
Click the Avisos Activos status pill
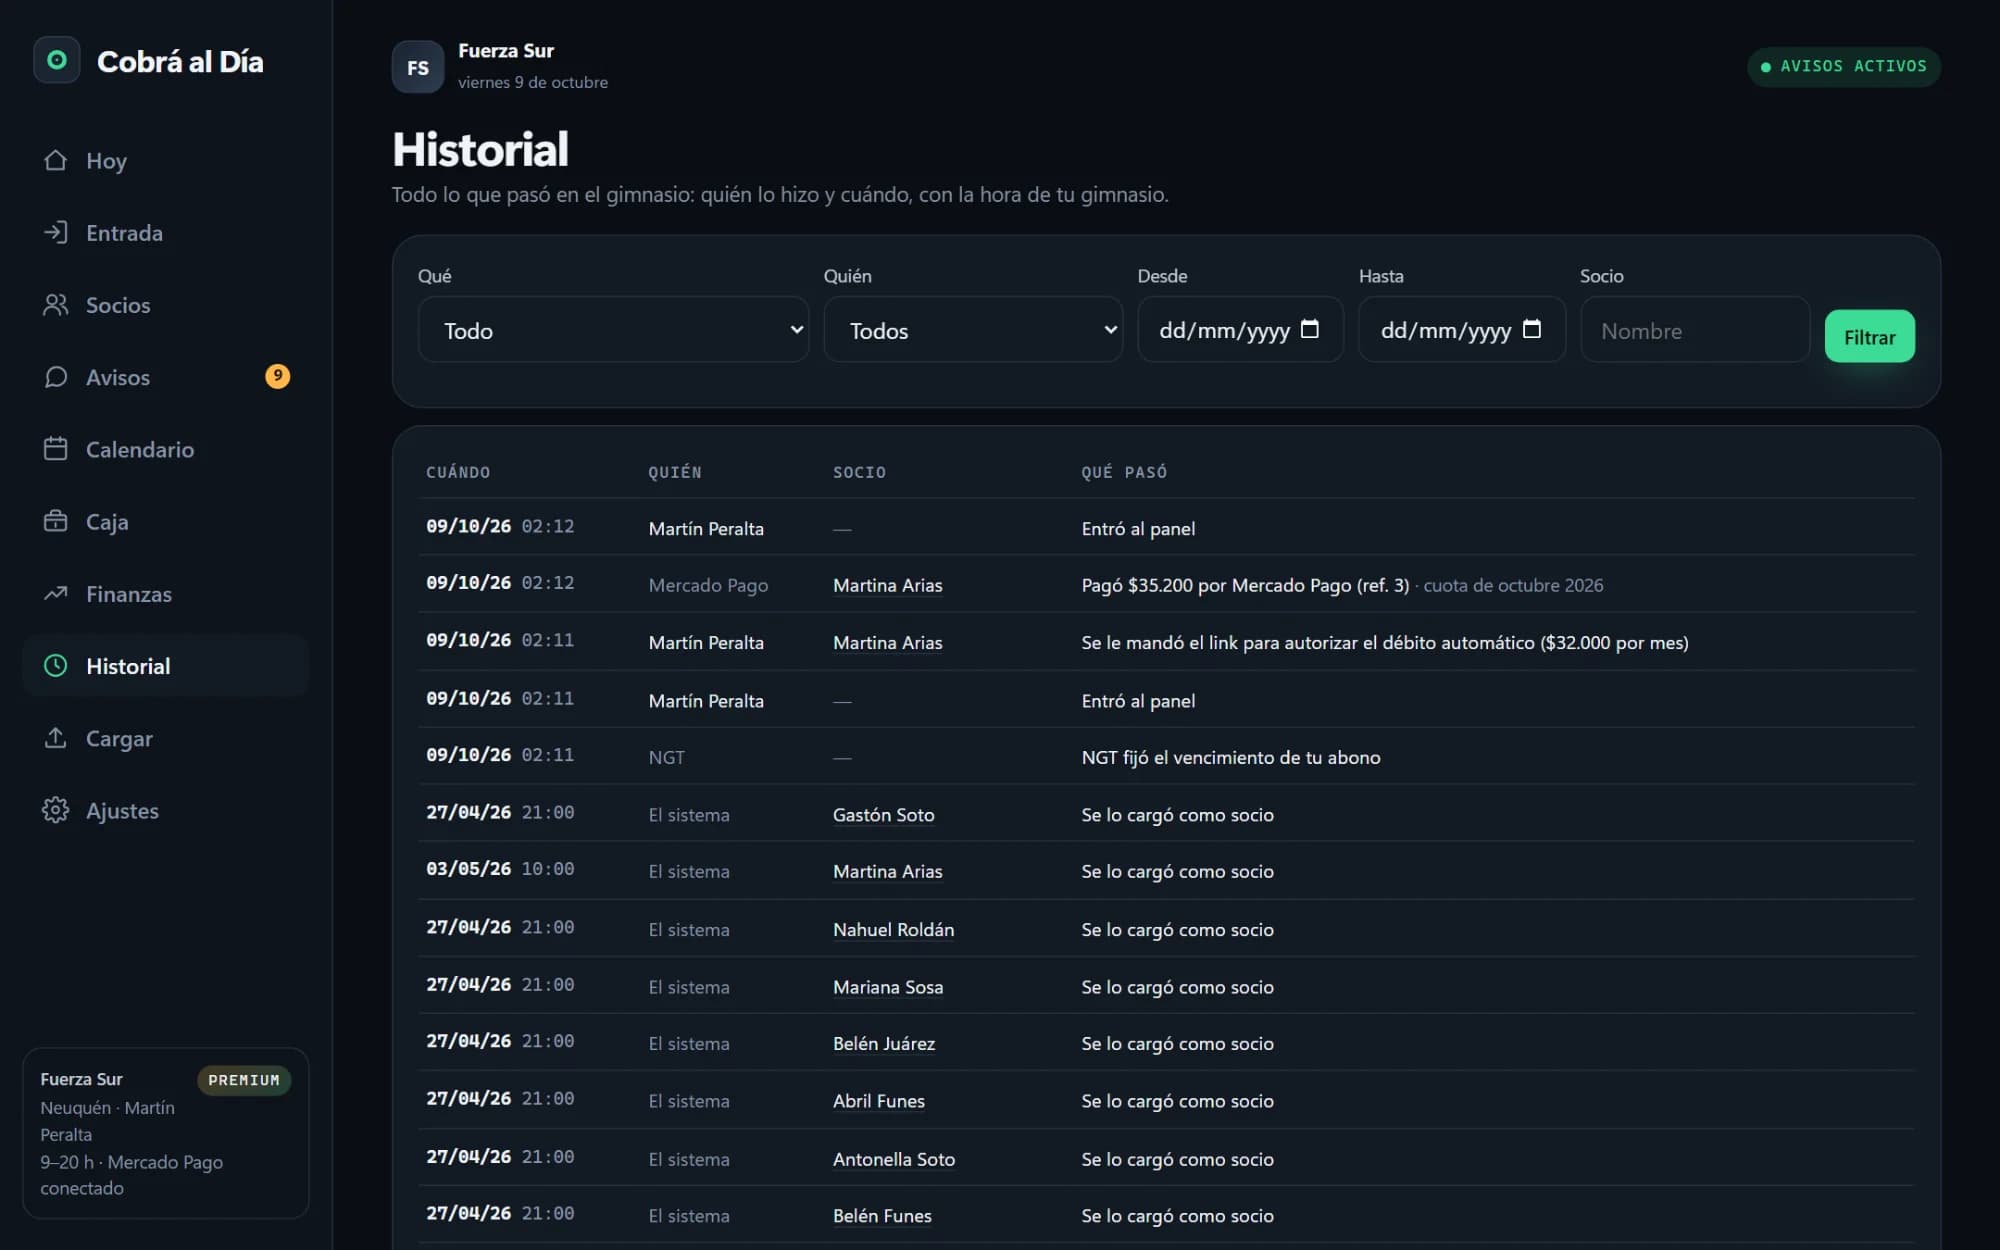pos(1844,66)
